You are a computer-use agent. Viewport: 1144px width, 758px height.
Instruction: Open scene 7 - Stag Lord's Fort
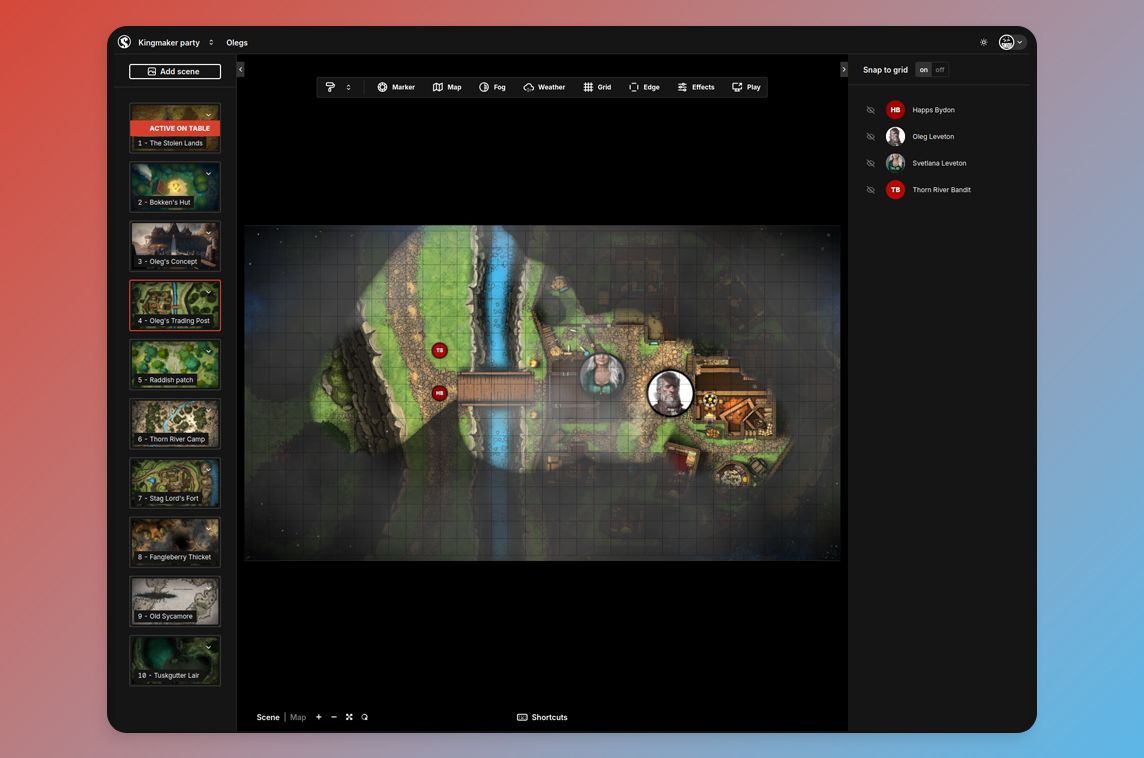pyautogui.click(x=175, y=483)
